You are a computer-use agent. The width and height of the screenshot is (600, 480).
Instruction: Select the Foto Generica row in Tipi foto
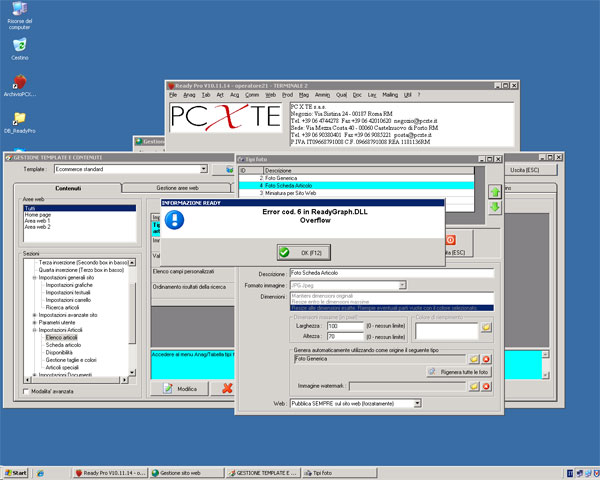pyautogui.click(x=356, y=178)
